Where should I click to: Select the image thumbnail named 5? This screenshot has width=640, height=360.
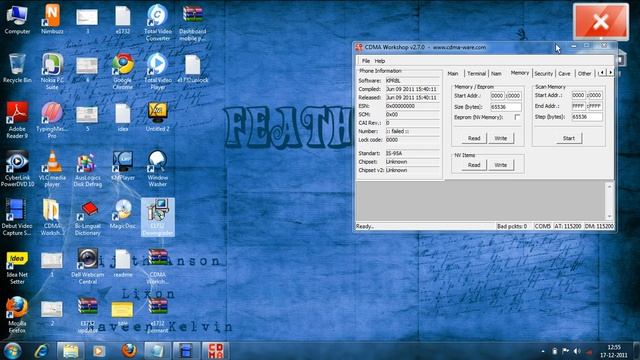(87, 118)
